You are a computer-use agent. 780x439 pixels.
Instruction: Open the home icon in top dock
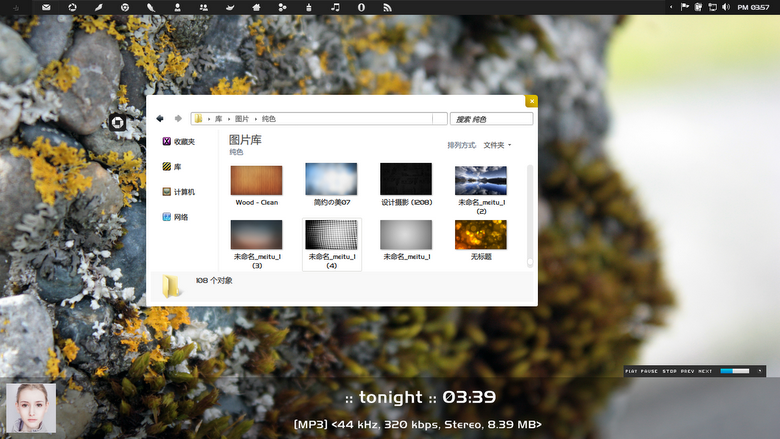(256, 7)
